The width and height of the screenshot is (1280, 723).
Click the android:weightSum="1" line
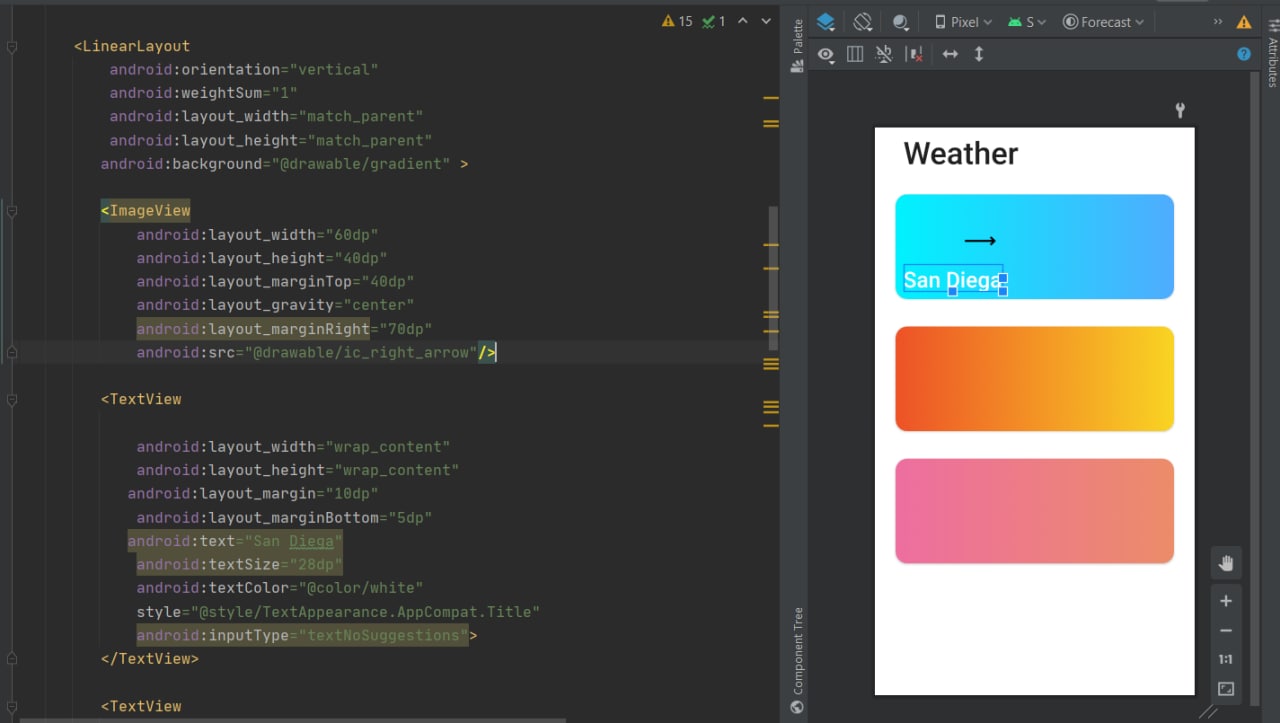click(204, 93)
